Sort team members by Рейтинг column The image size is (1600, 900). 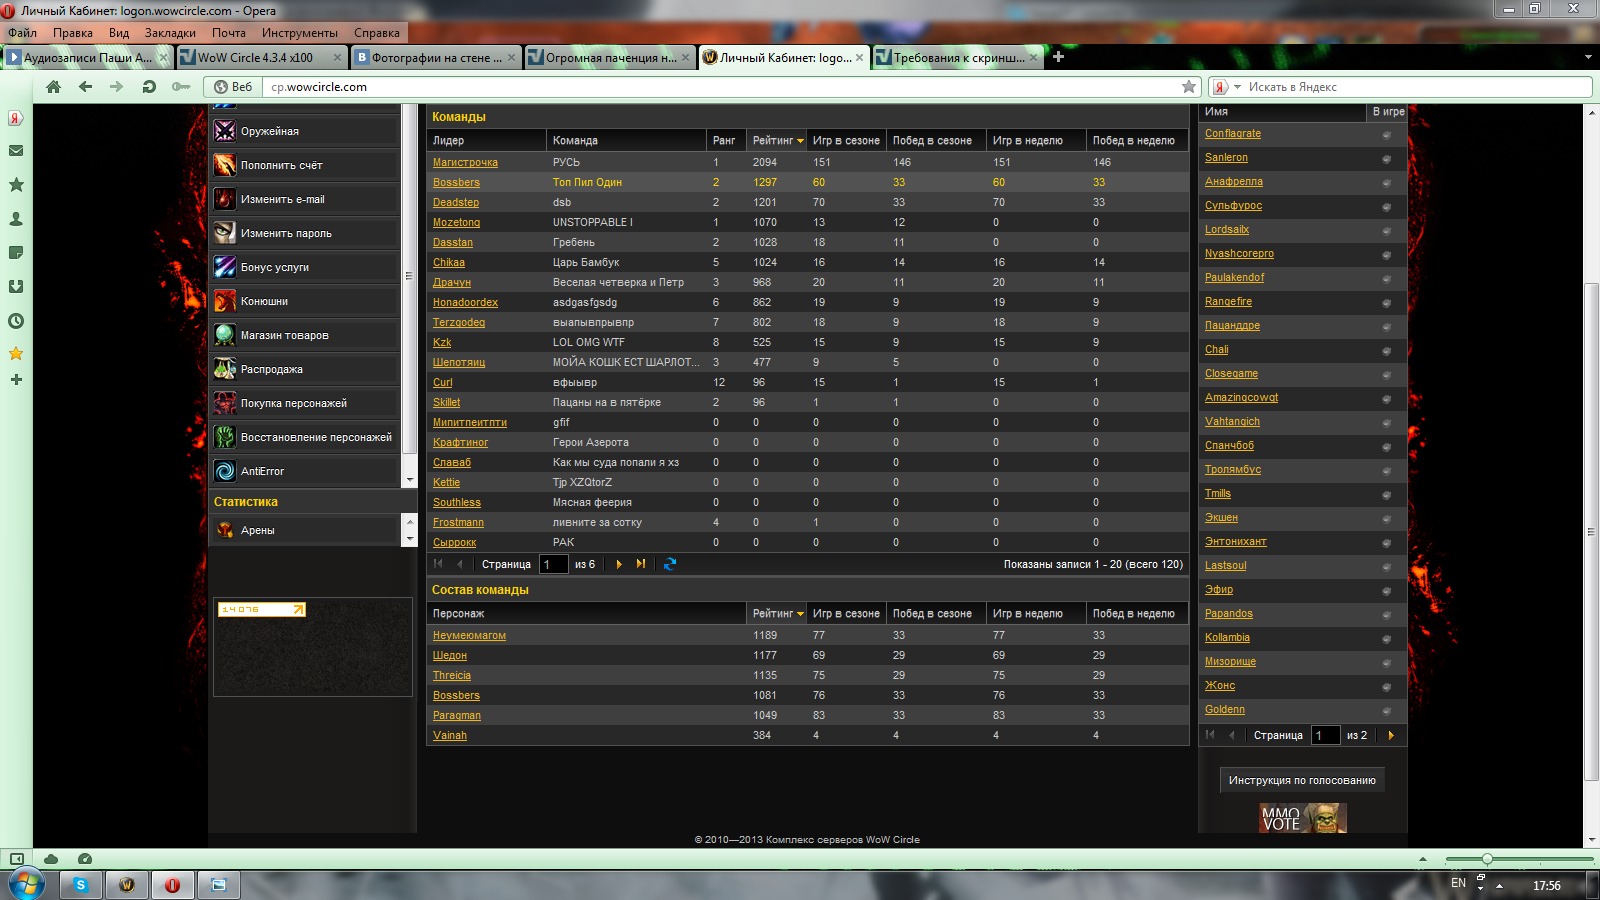[776, 614]
